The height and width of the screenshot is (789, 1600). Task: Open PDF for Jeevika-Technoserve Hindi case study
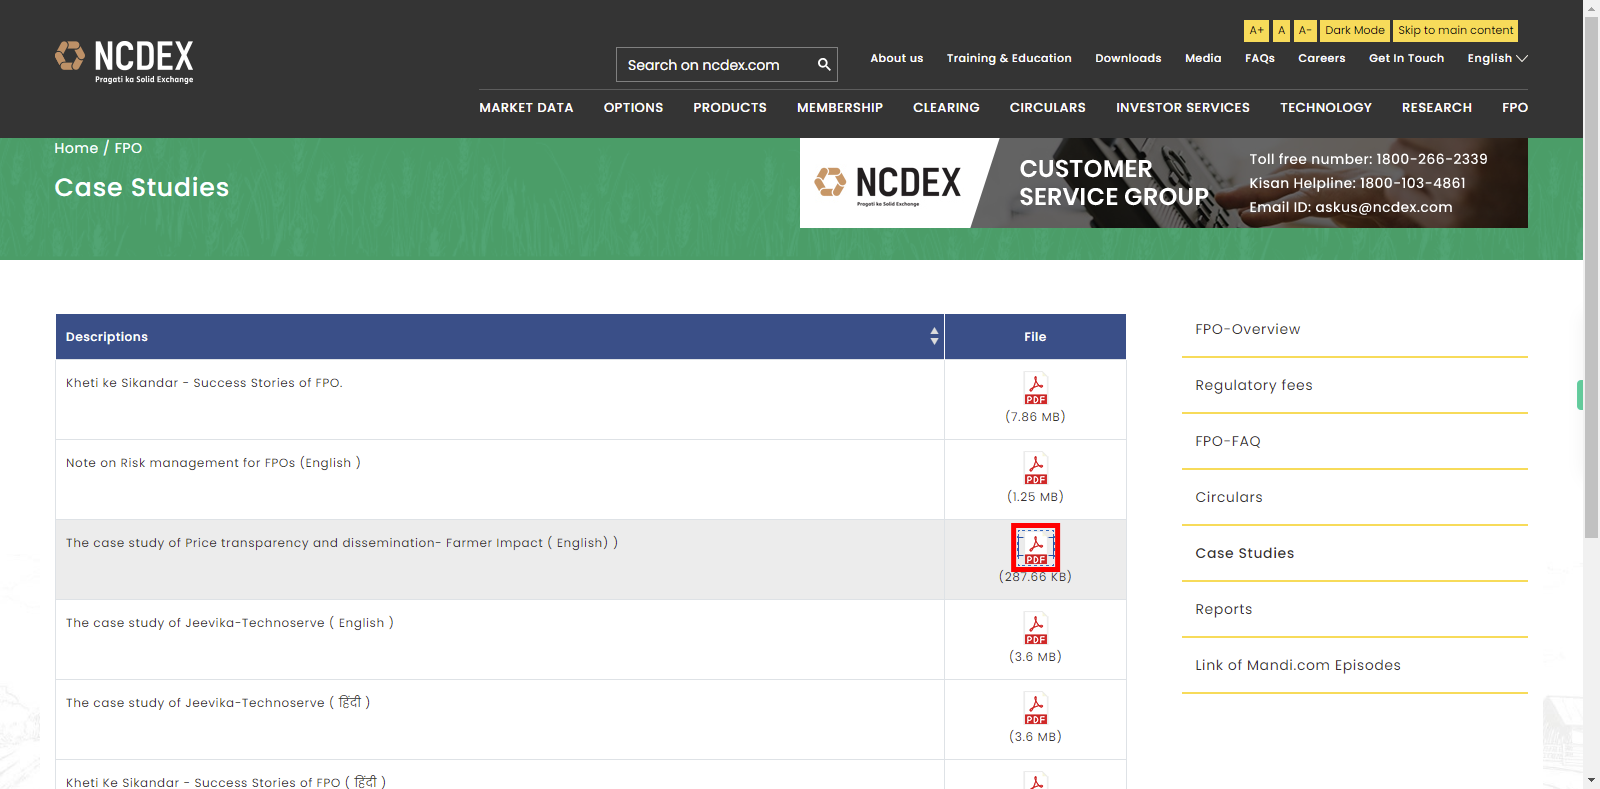[1035, 708]
